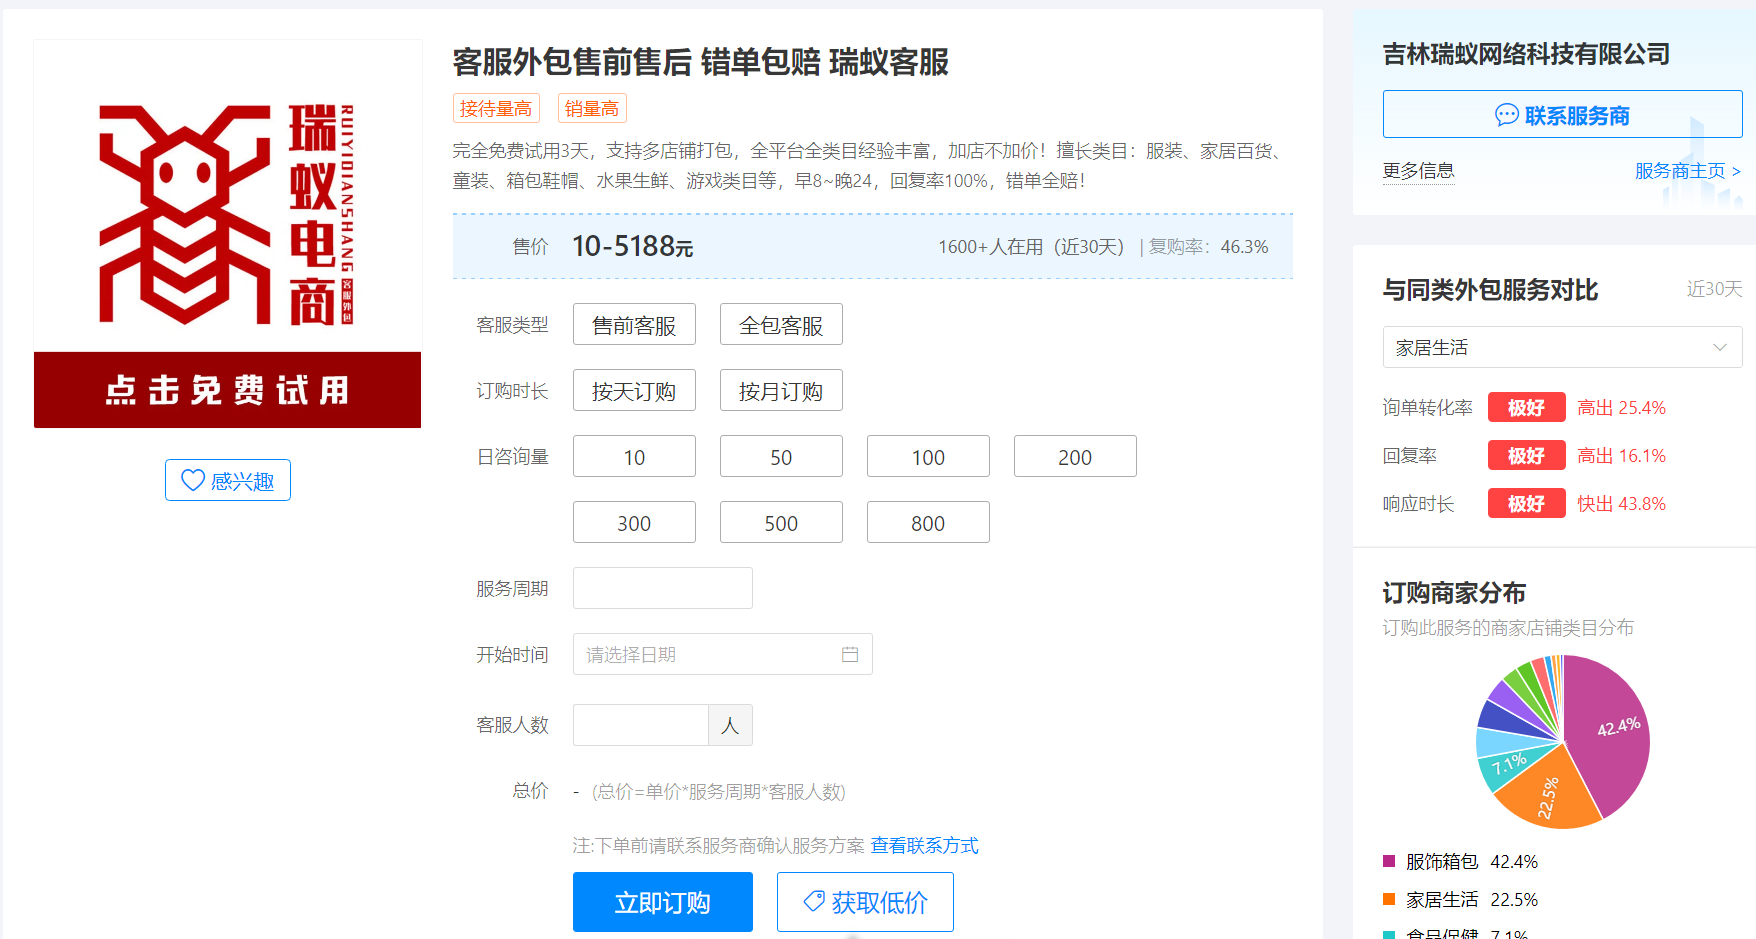This screenshot has width=1756, height=939.
Task: Click the 销量高 tag
Action: tap(592, 108)
